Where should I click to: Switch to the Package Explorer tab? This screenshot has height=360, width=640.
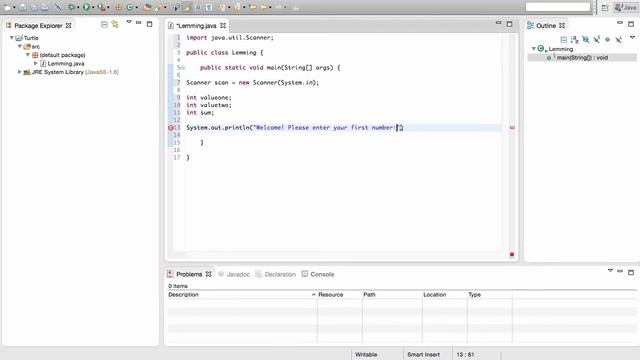pos(38,25)
